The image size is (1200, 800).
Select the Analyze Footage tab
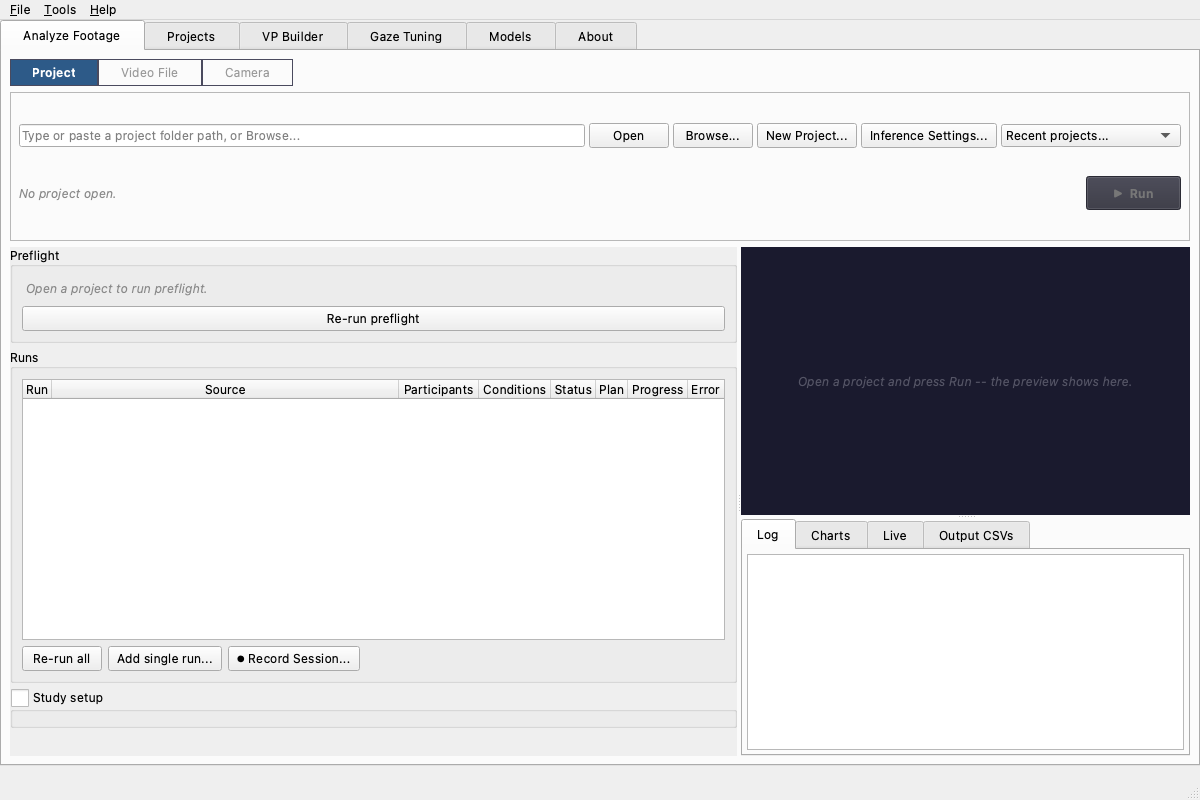[72, 35]
